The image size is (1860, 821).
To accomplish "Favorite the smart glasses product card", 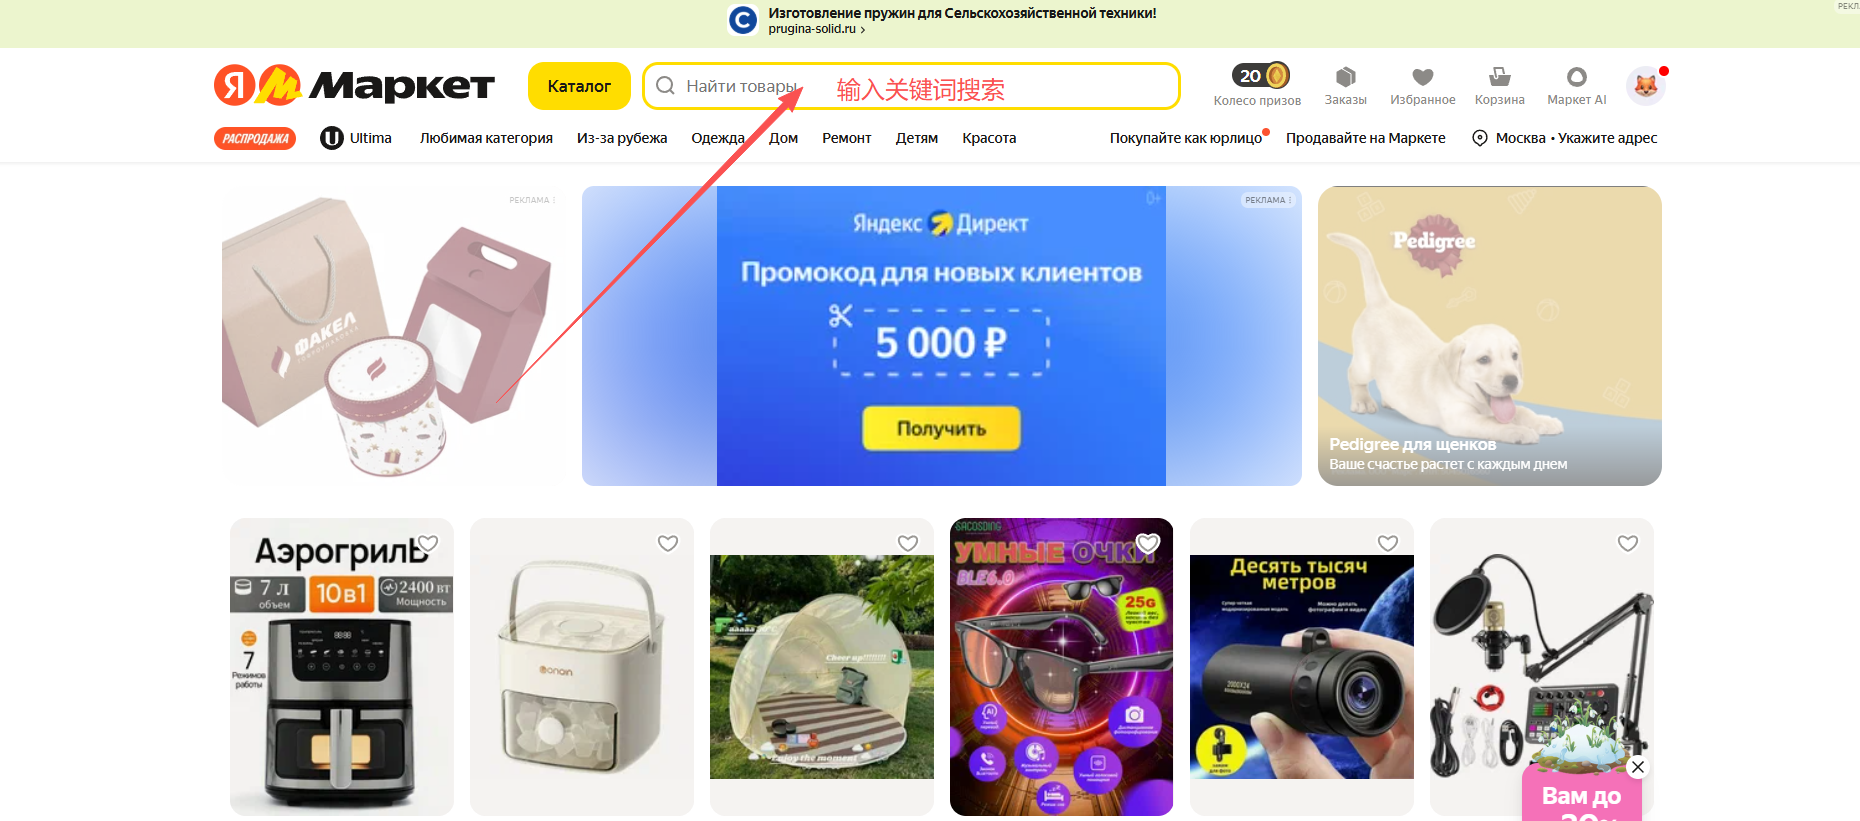I will 1148,543.
